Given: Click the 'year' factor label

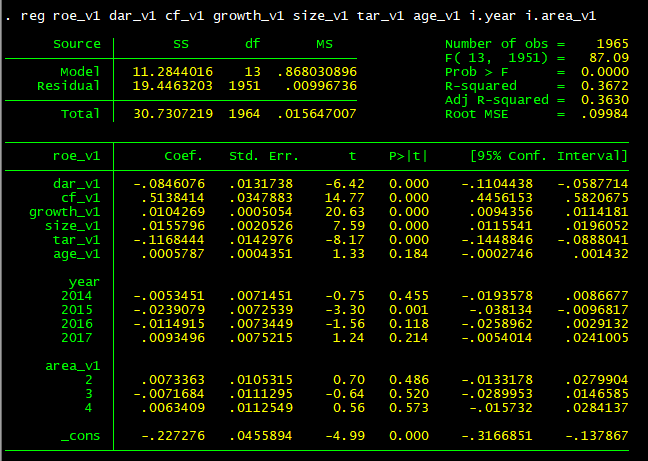Looking at the screenshot, I should point(84,282).
